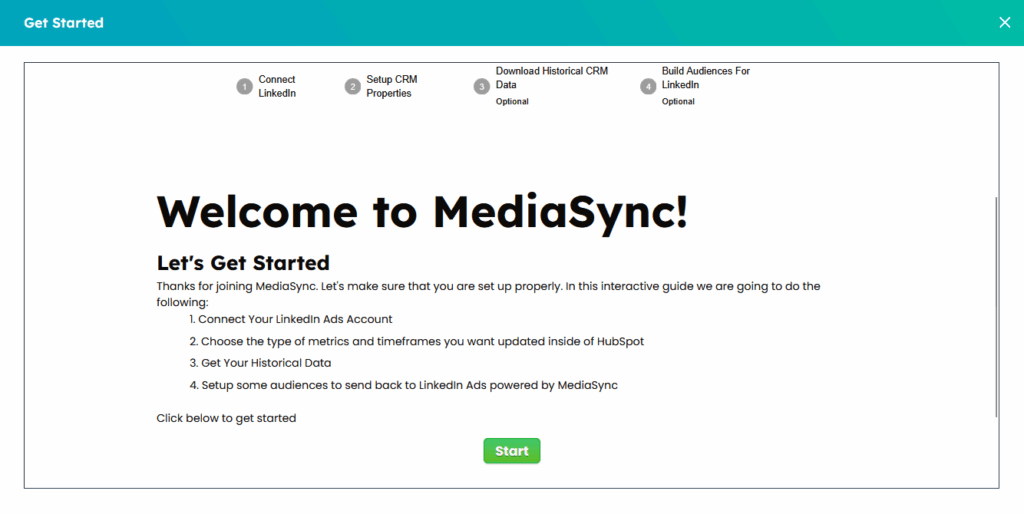Viewport: 1024px width, 514px height.
Task: Open the Download Historical CRM Data step
Action: tap(551, 78)
